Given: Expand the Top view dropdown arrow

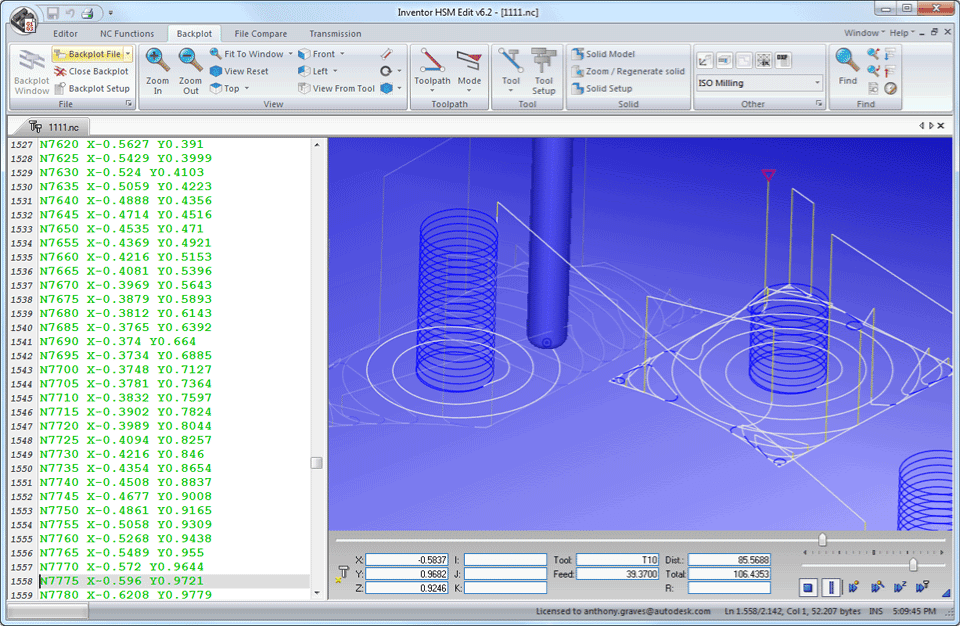Looking at the screenshot, I should click(247, 88).
